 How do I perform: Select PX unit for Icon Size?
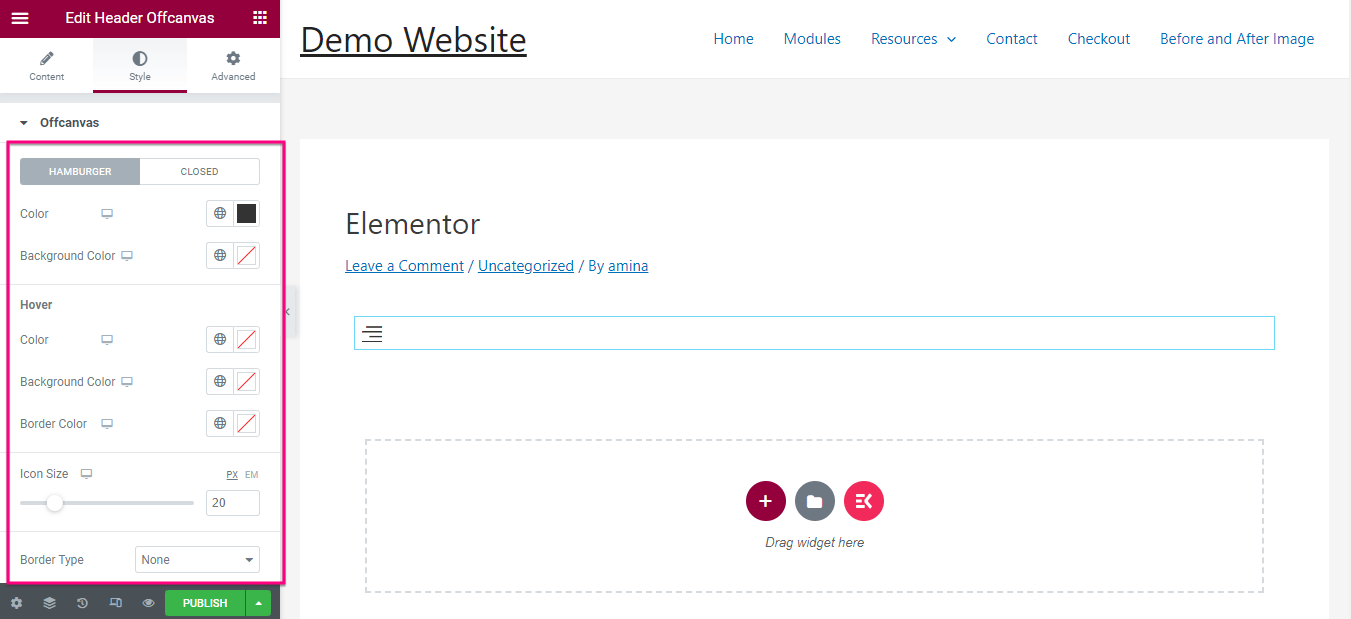coord(232,475)
